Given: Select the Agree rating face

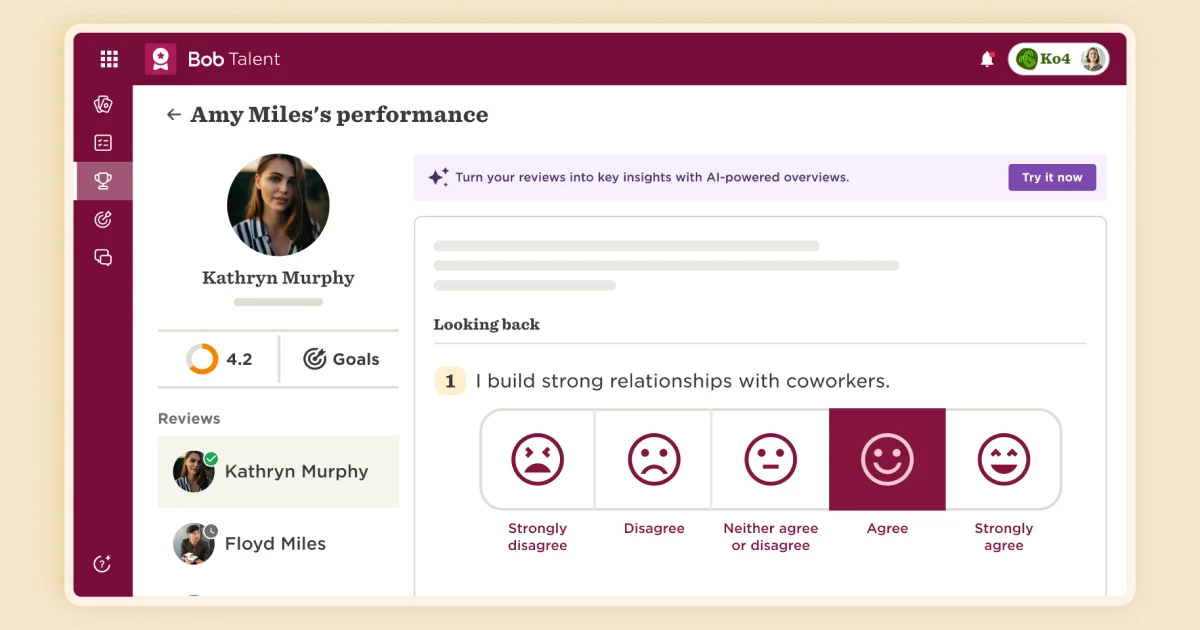Looking at the screenshot, I should click(x=887, y=460).
